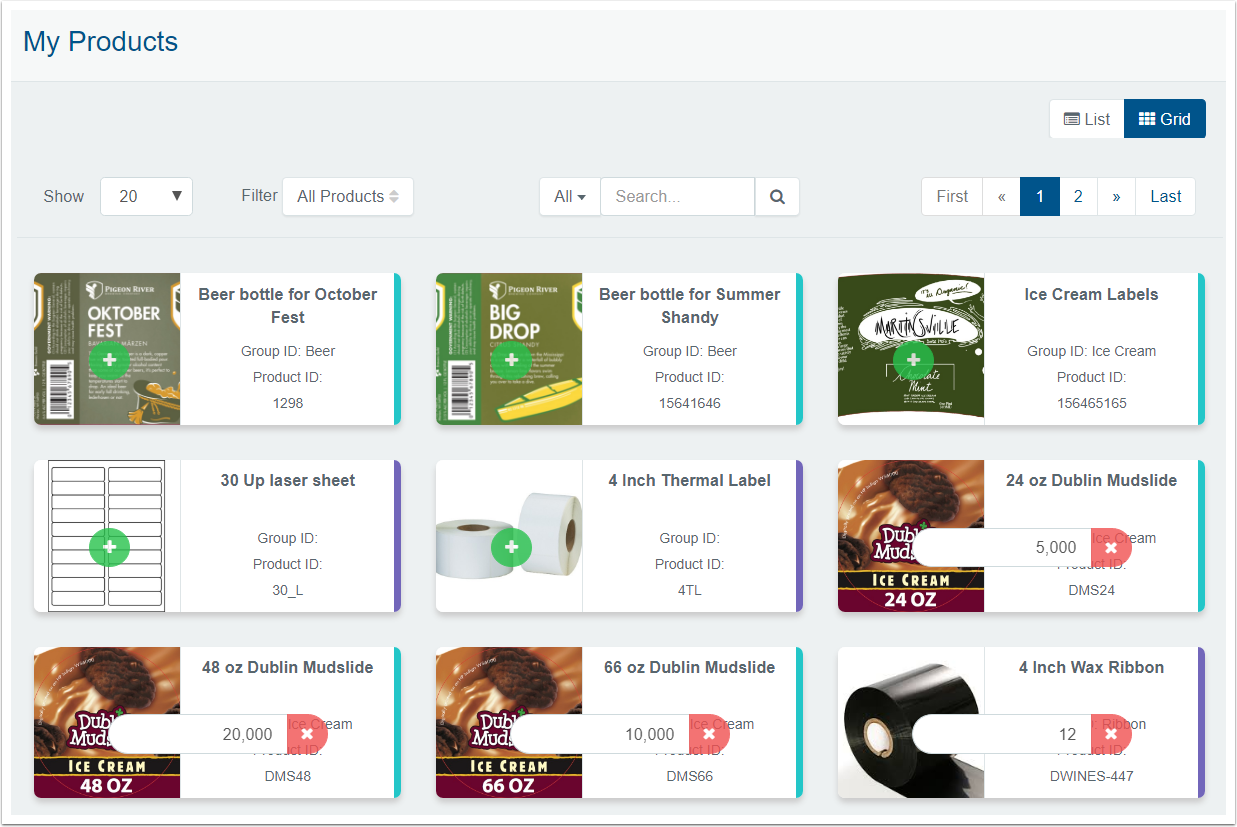Click the next page » arrow

point(1116,197)
